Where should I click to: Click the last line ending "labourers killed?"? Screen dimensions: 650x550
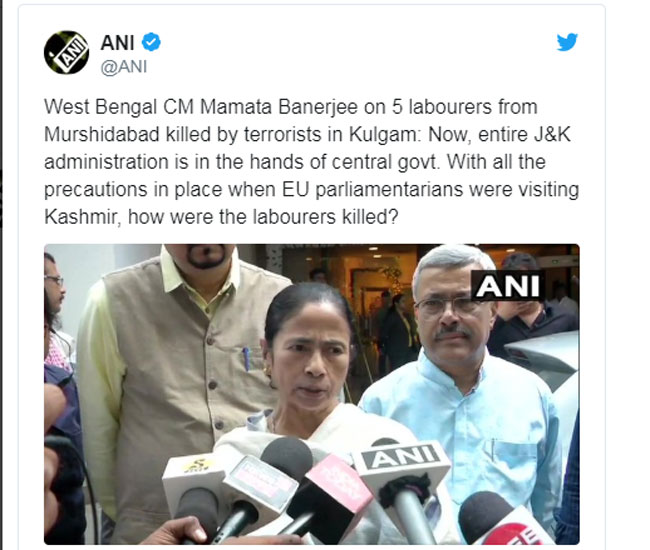pyautogui.click(x=221, y=217)
